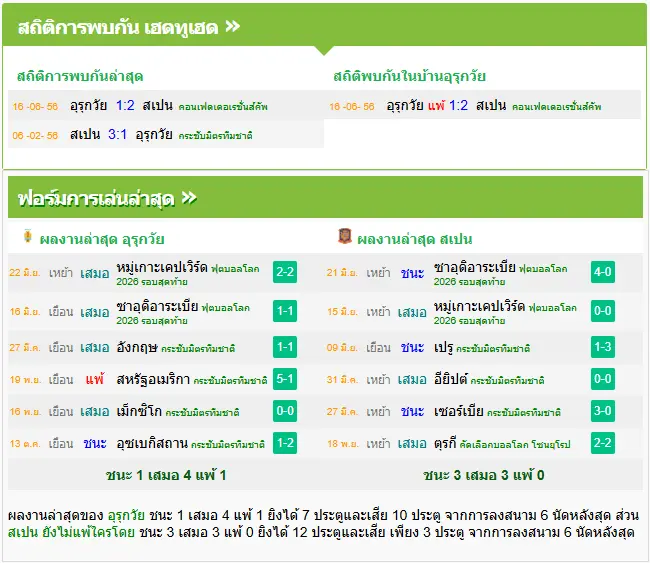Click the double-chevron icon beside ฟอร์มการเล่นล่าสุด header

pos(189,198)
